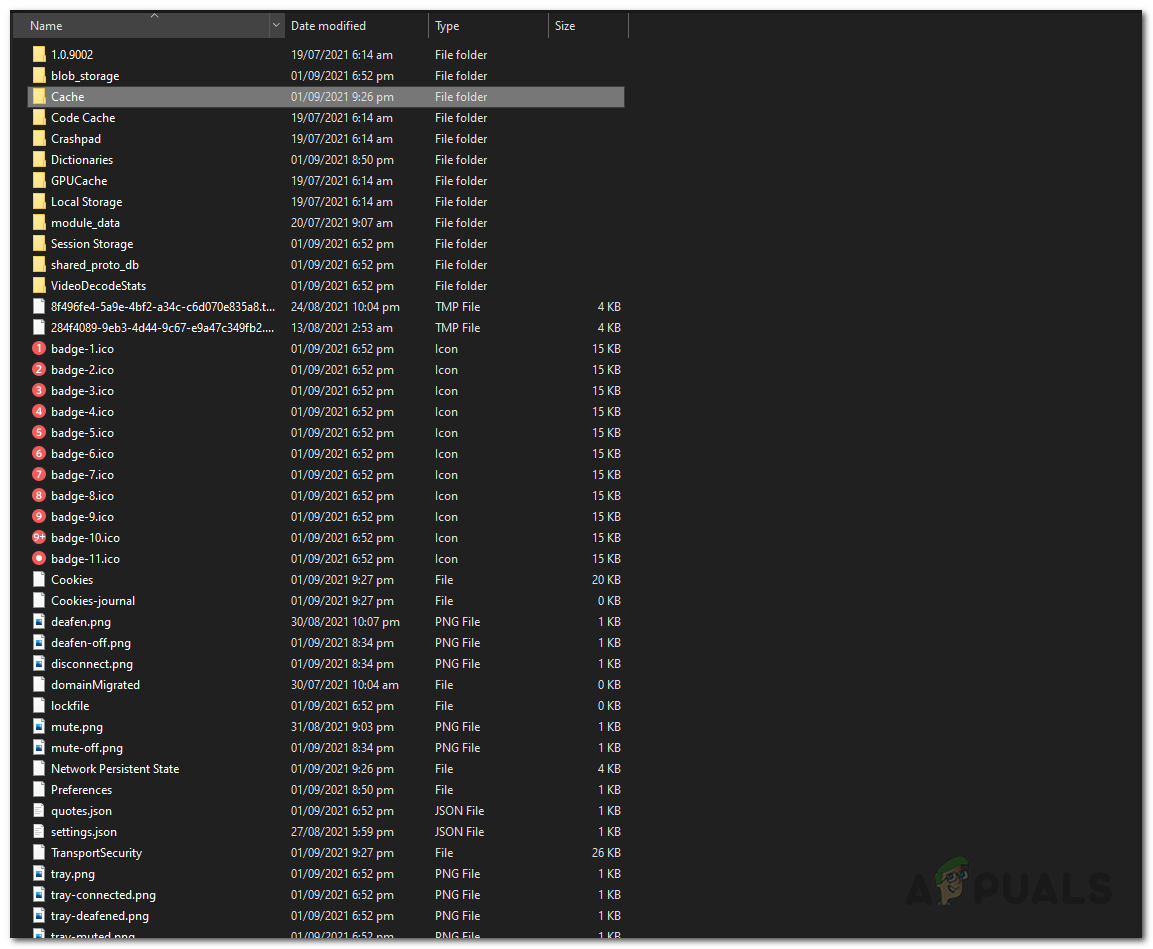
Task: Select the VideoDecodeStats folder name
Action: (x=99, y=286)
